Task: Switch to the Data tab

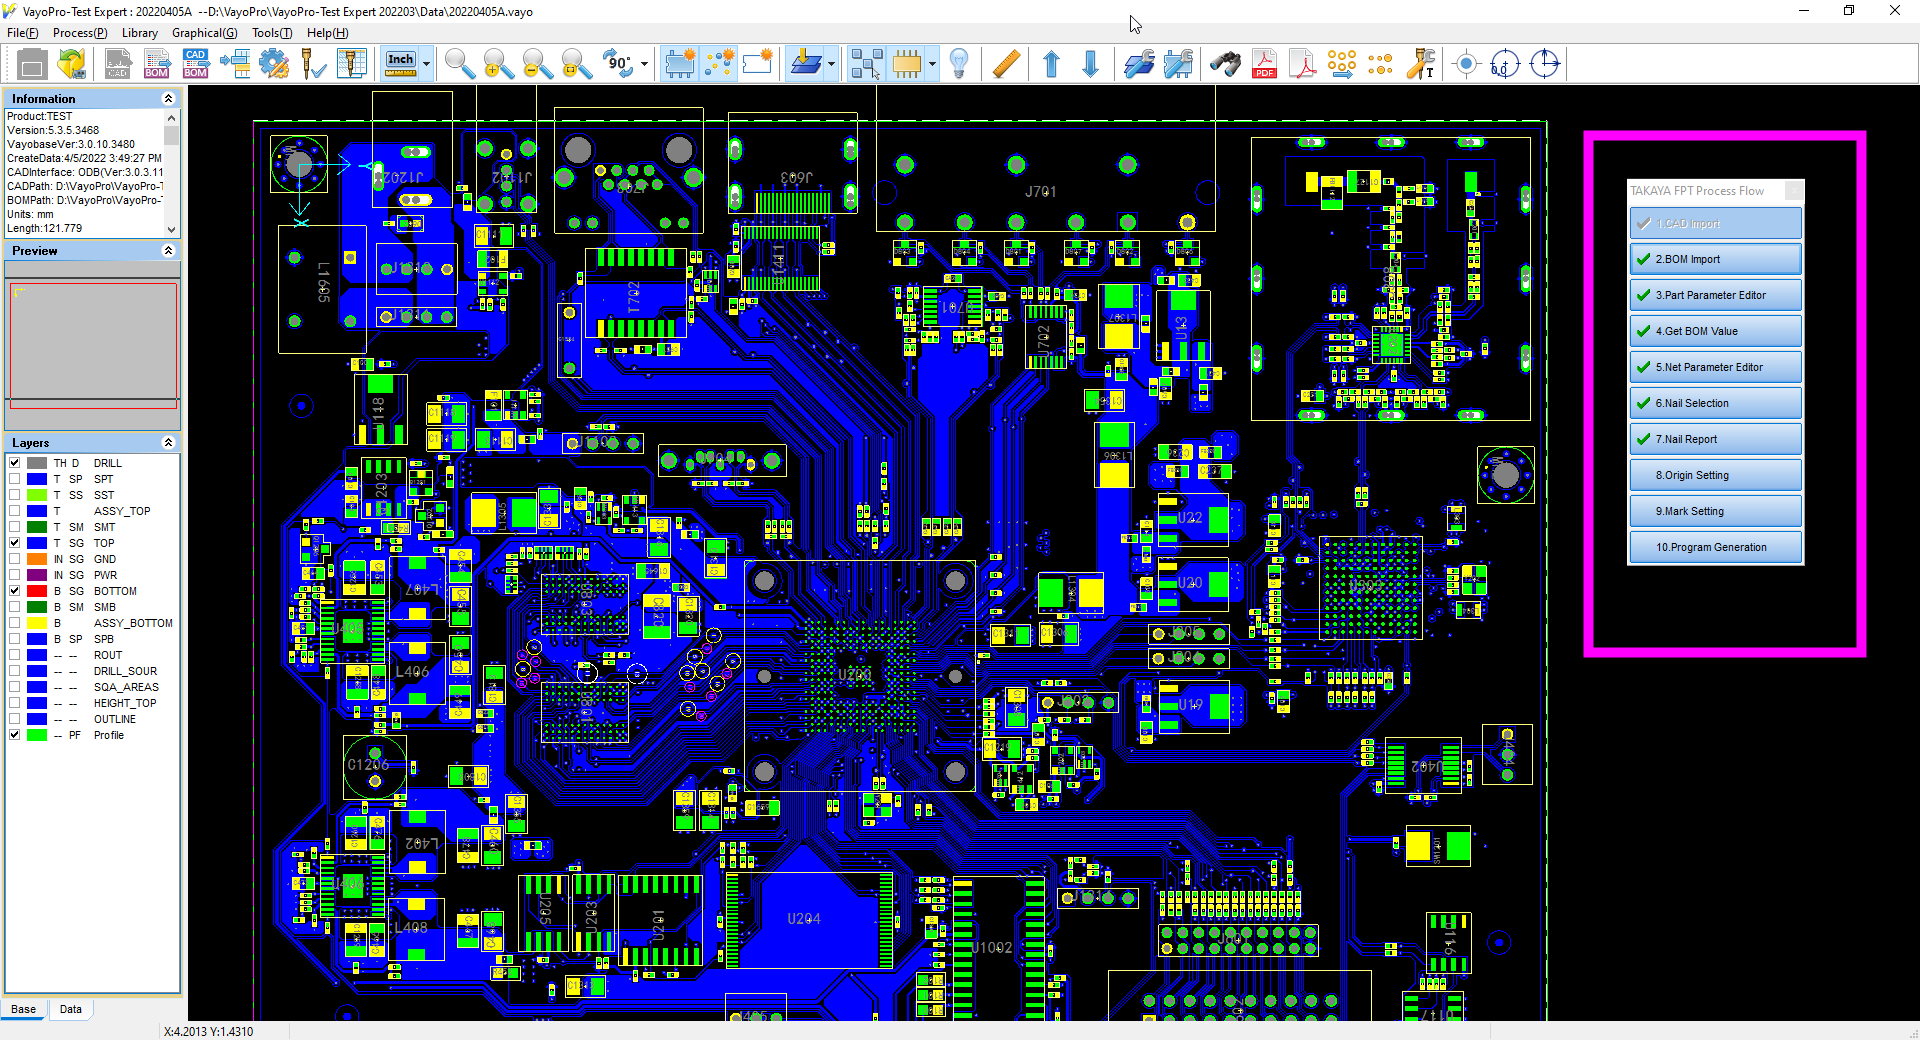Action: click(x=70, y=1009)
